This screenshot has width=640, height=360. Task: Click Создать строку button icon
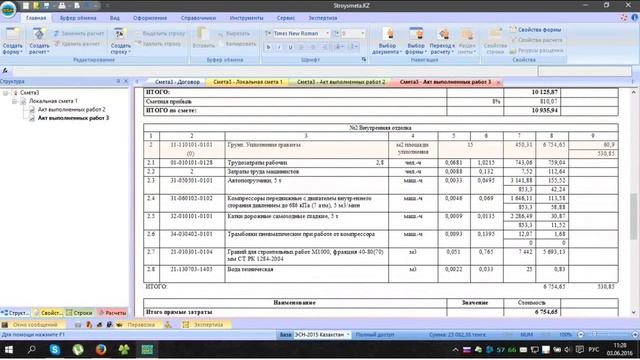(120, 35)
